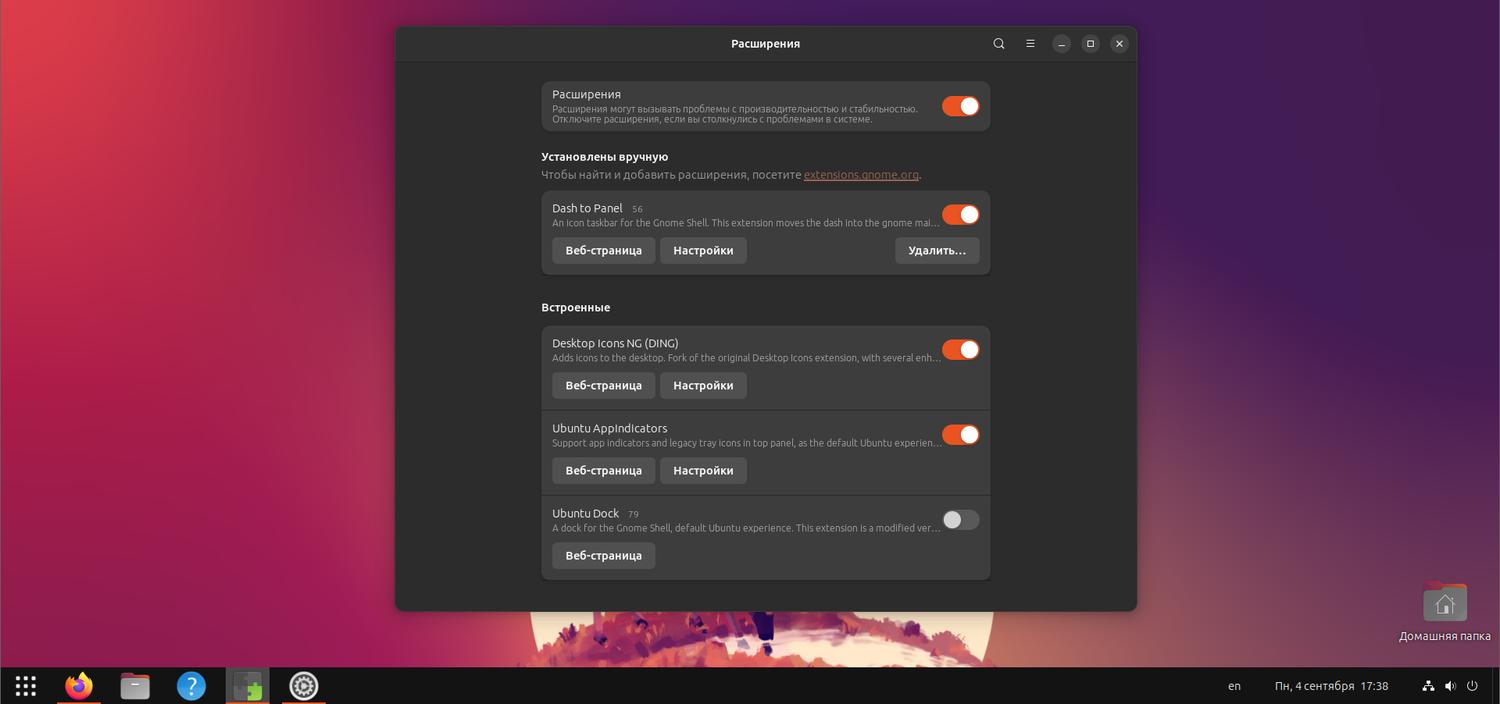
Task: Launch Firefox from the taskbar
Action: point(79,686)
